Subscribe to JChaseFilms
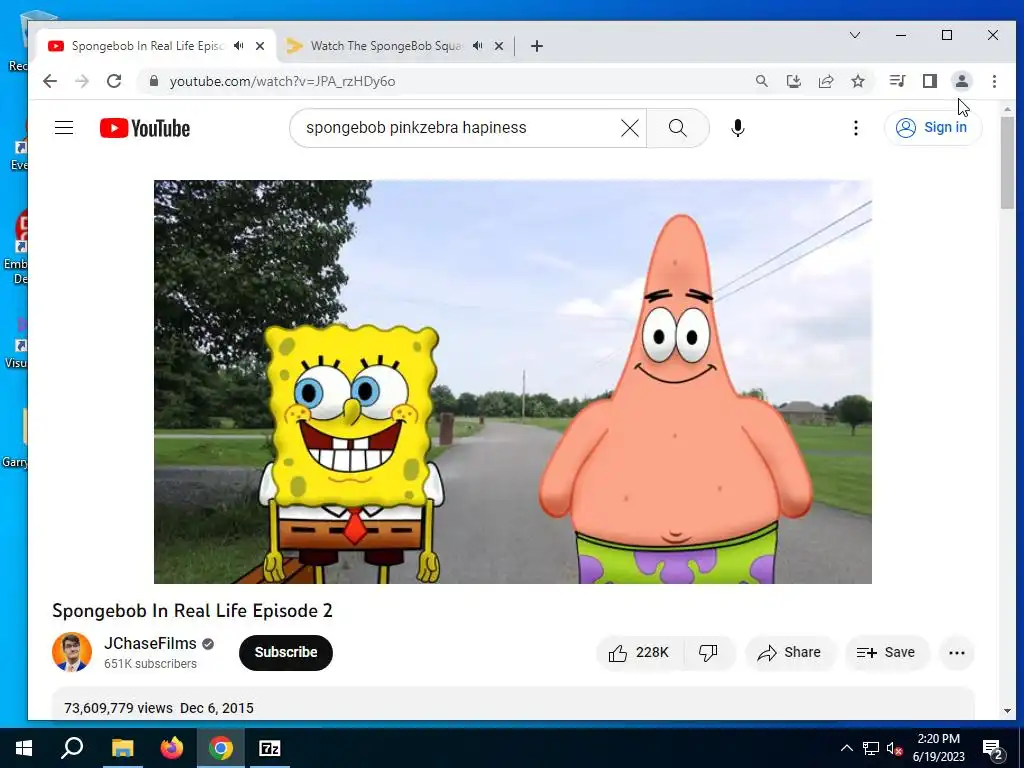1024x768 pixels. (x=286, y=652)
